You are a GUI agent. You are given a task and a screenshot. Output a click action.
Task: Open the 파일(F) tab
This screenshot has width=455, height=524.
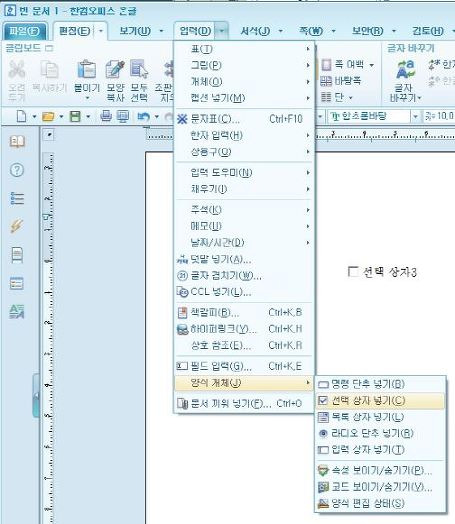[x=24, y=31]
